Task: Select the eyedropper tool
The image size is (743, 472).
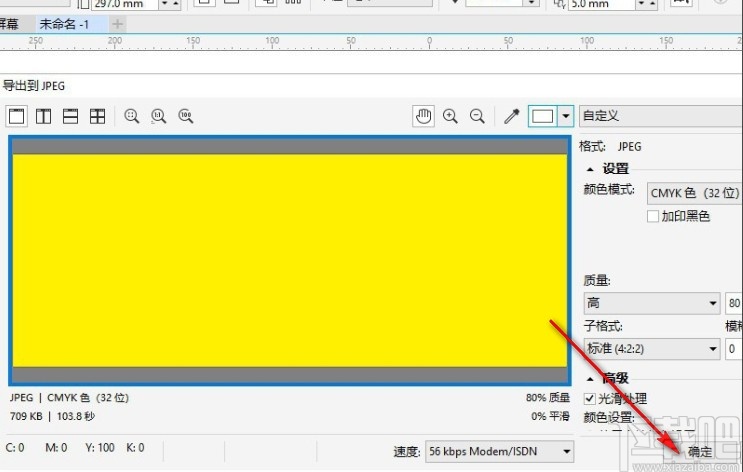Action: pyautogui.click(x=512, y=116)
